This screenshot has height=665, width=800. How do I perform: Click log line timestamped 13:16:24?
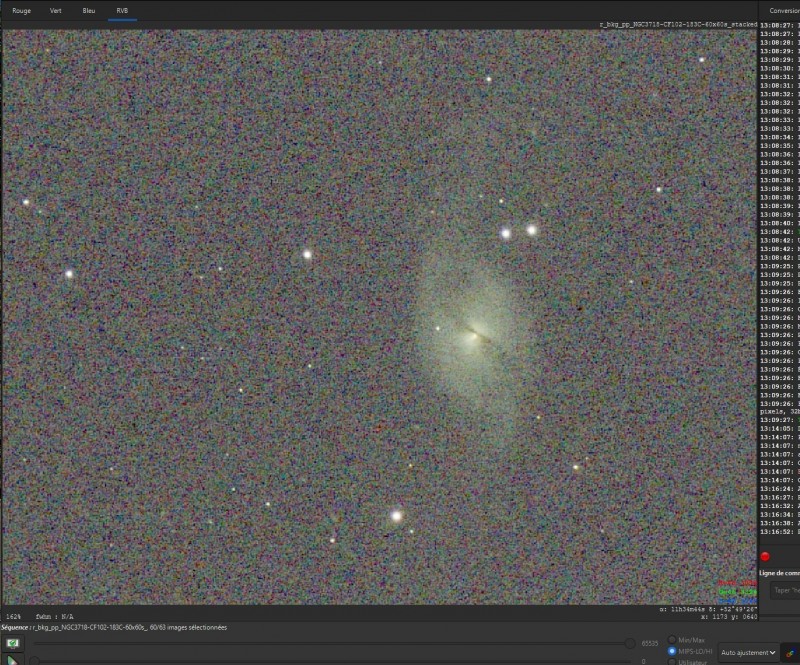coord(780,489)
